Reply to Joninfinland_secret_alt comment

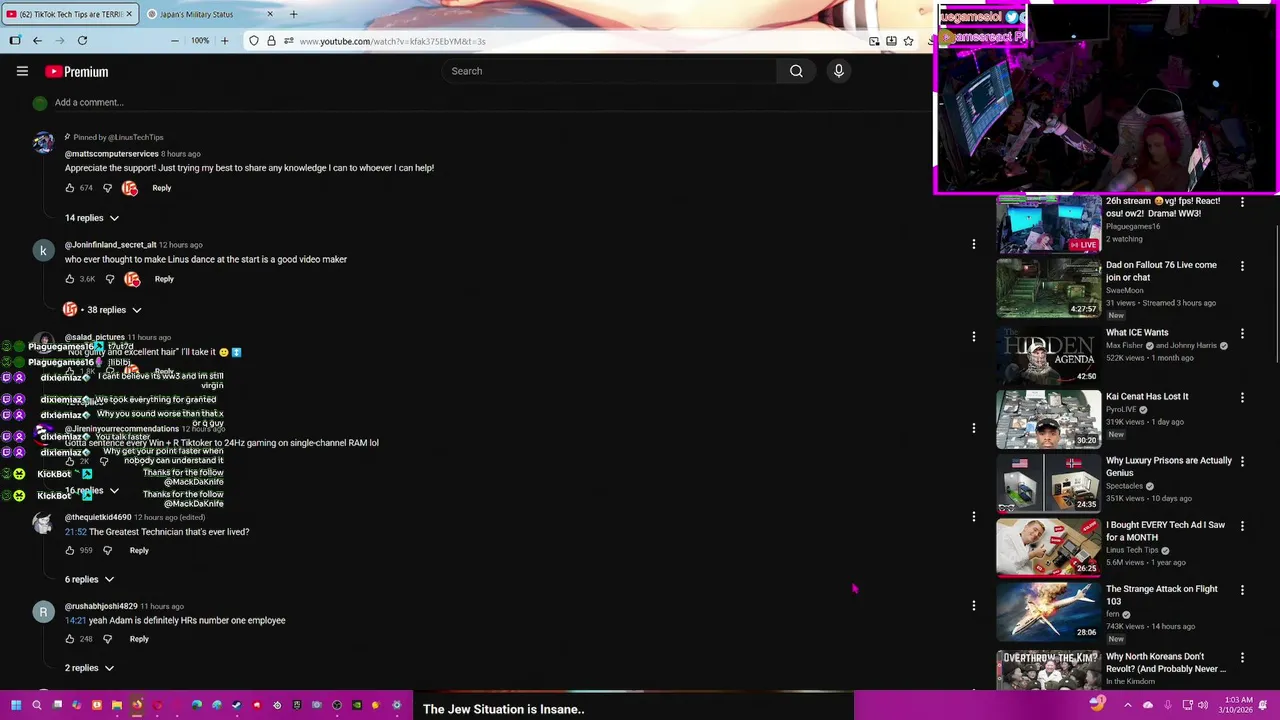pos(164,279)
